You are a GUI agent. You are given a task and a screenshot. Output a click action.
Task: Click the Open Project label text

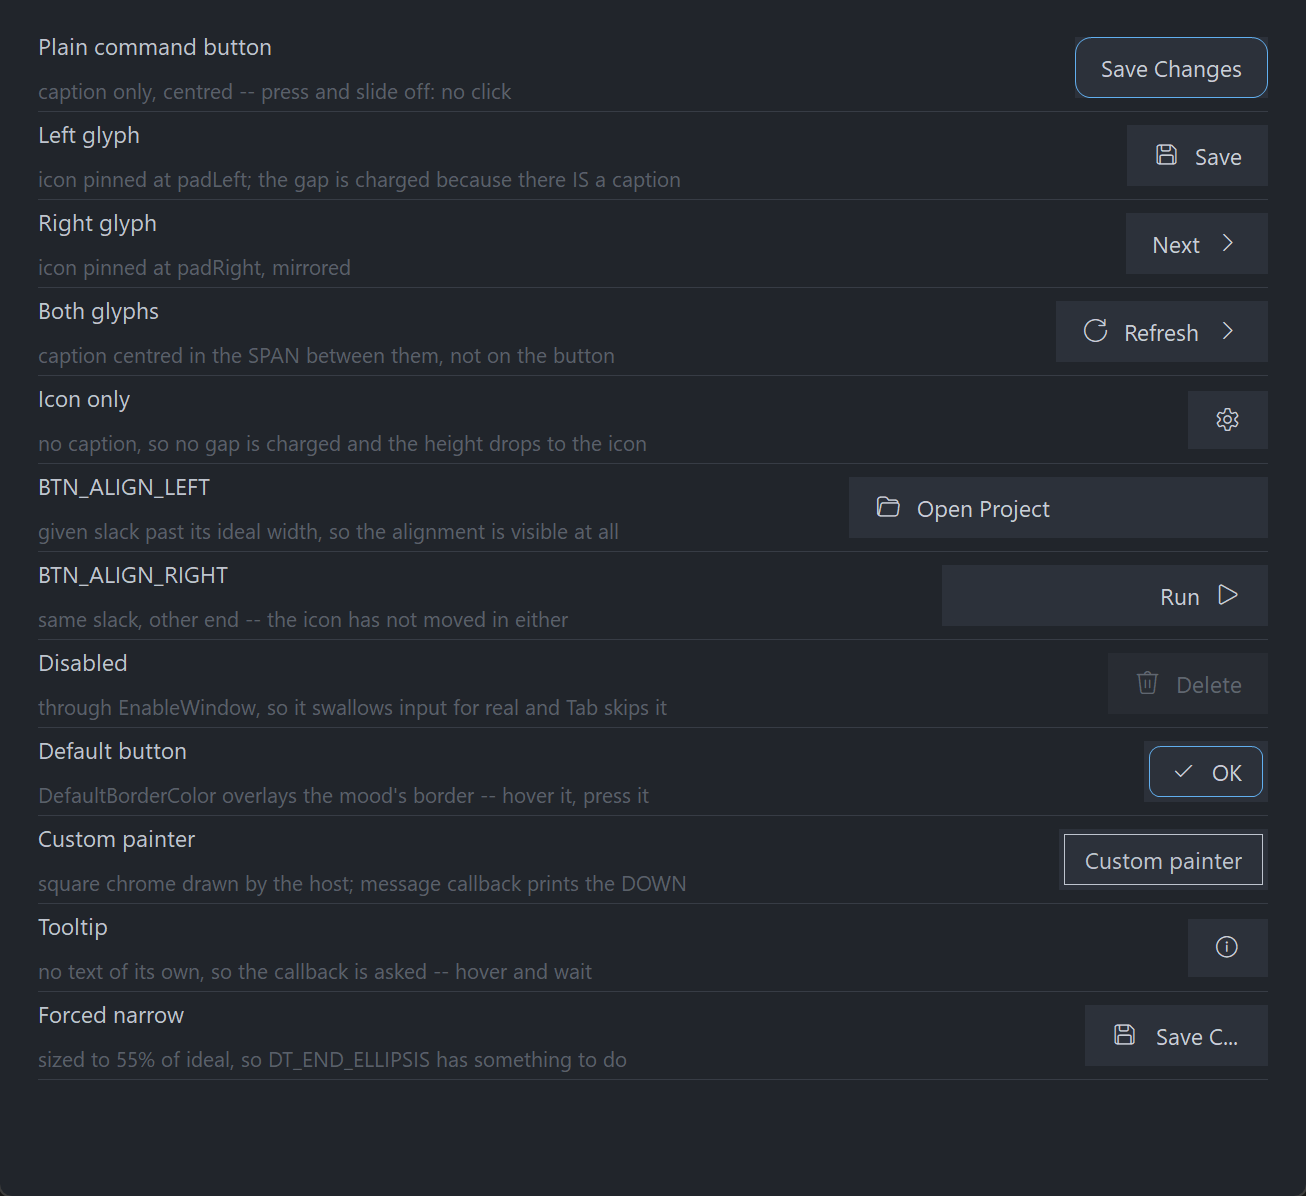click(x=983, y=509)
